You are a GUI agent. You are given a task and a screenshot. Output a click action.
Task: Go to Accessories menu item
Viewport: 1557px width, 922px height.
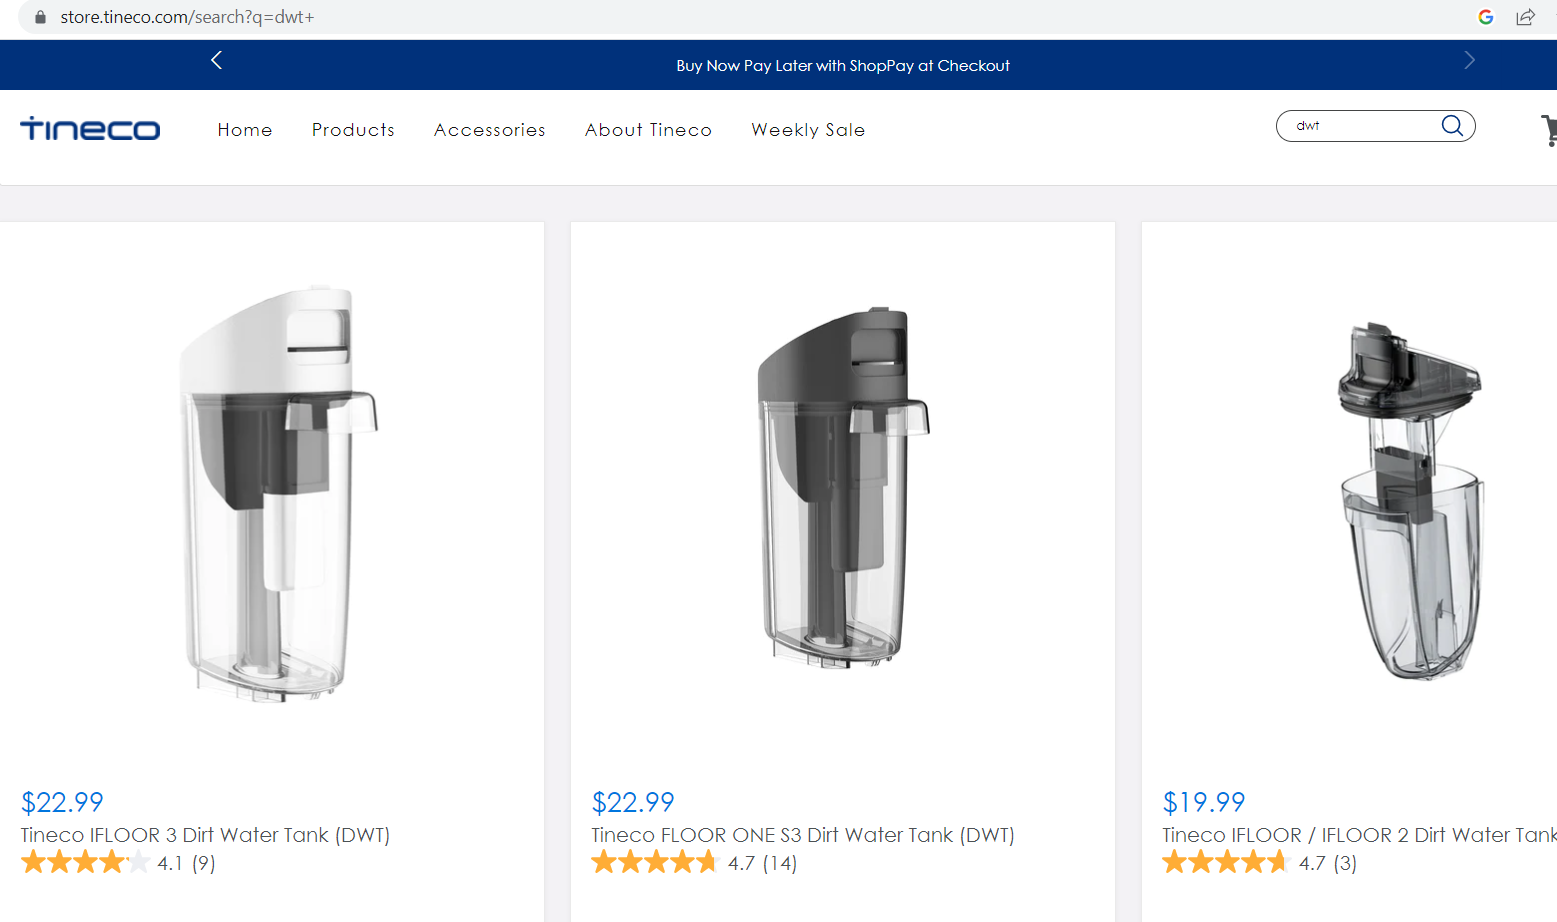[490, 130]
